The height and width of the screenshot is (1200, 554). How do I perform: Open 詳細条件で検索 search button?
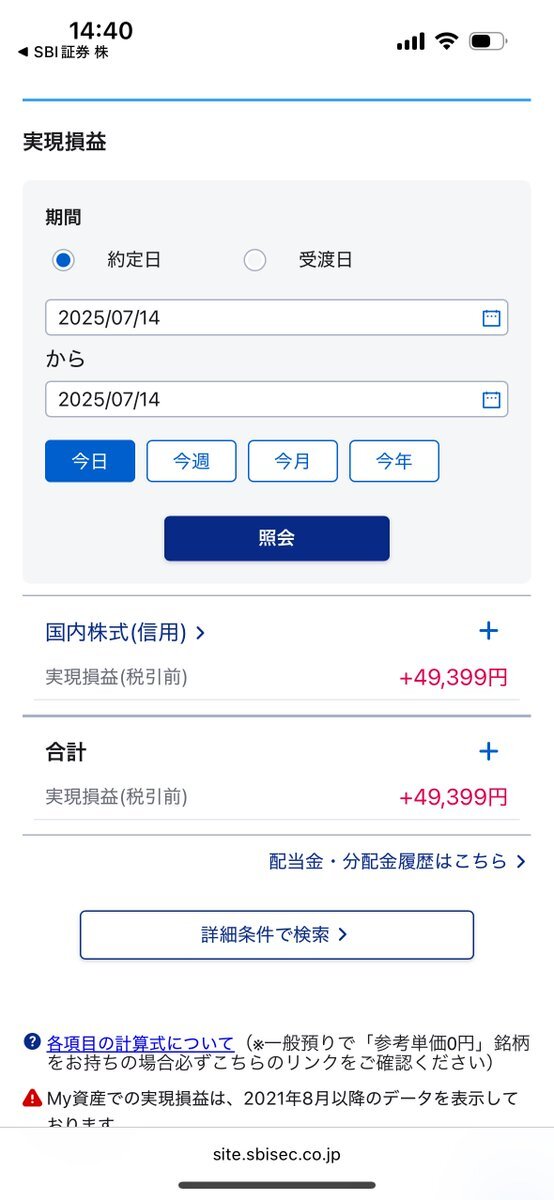(x=277, y=935)
